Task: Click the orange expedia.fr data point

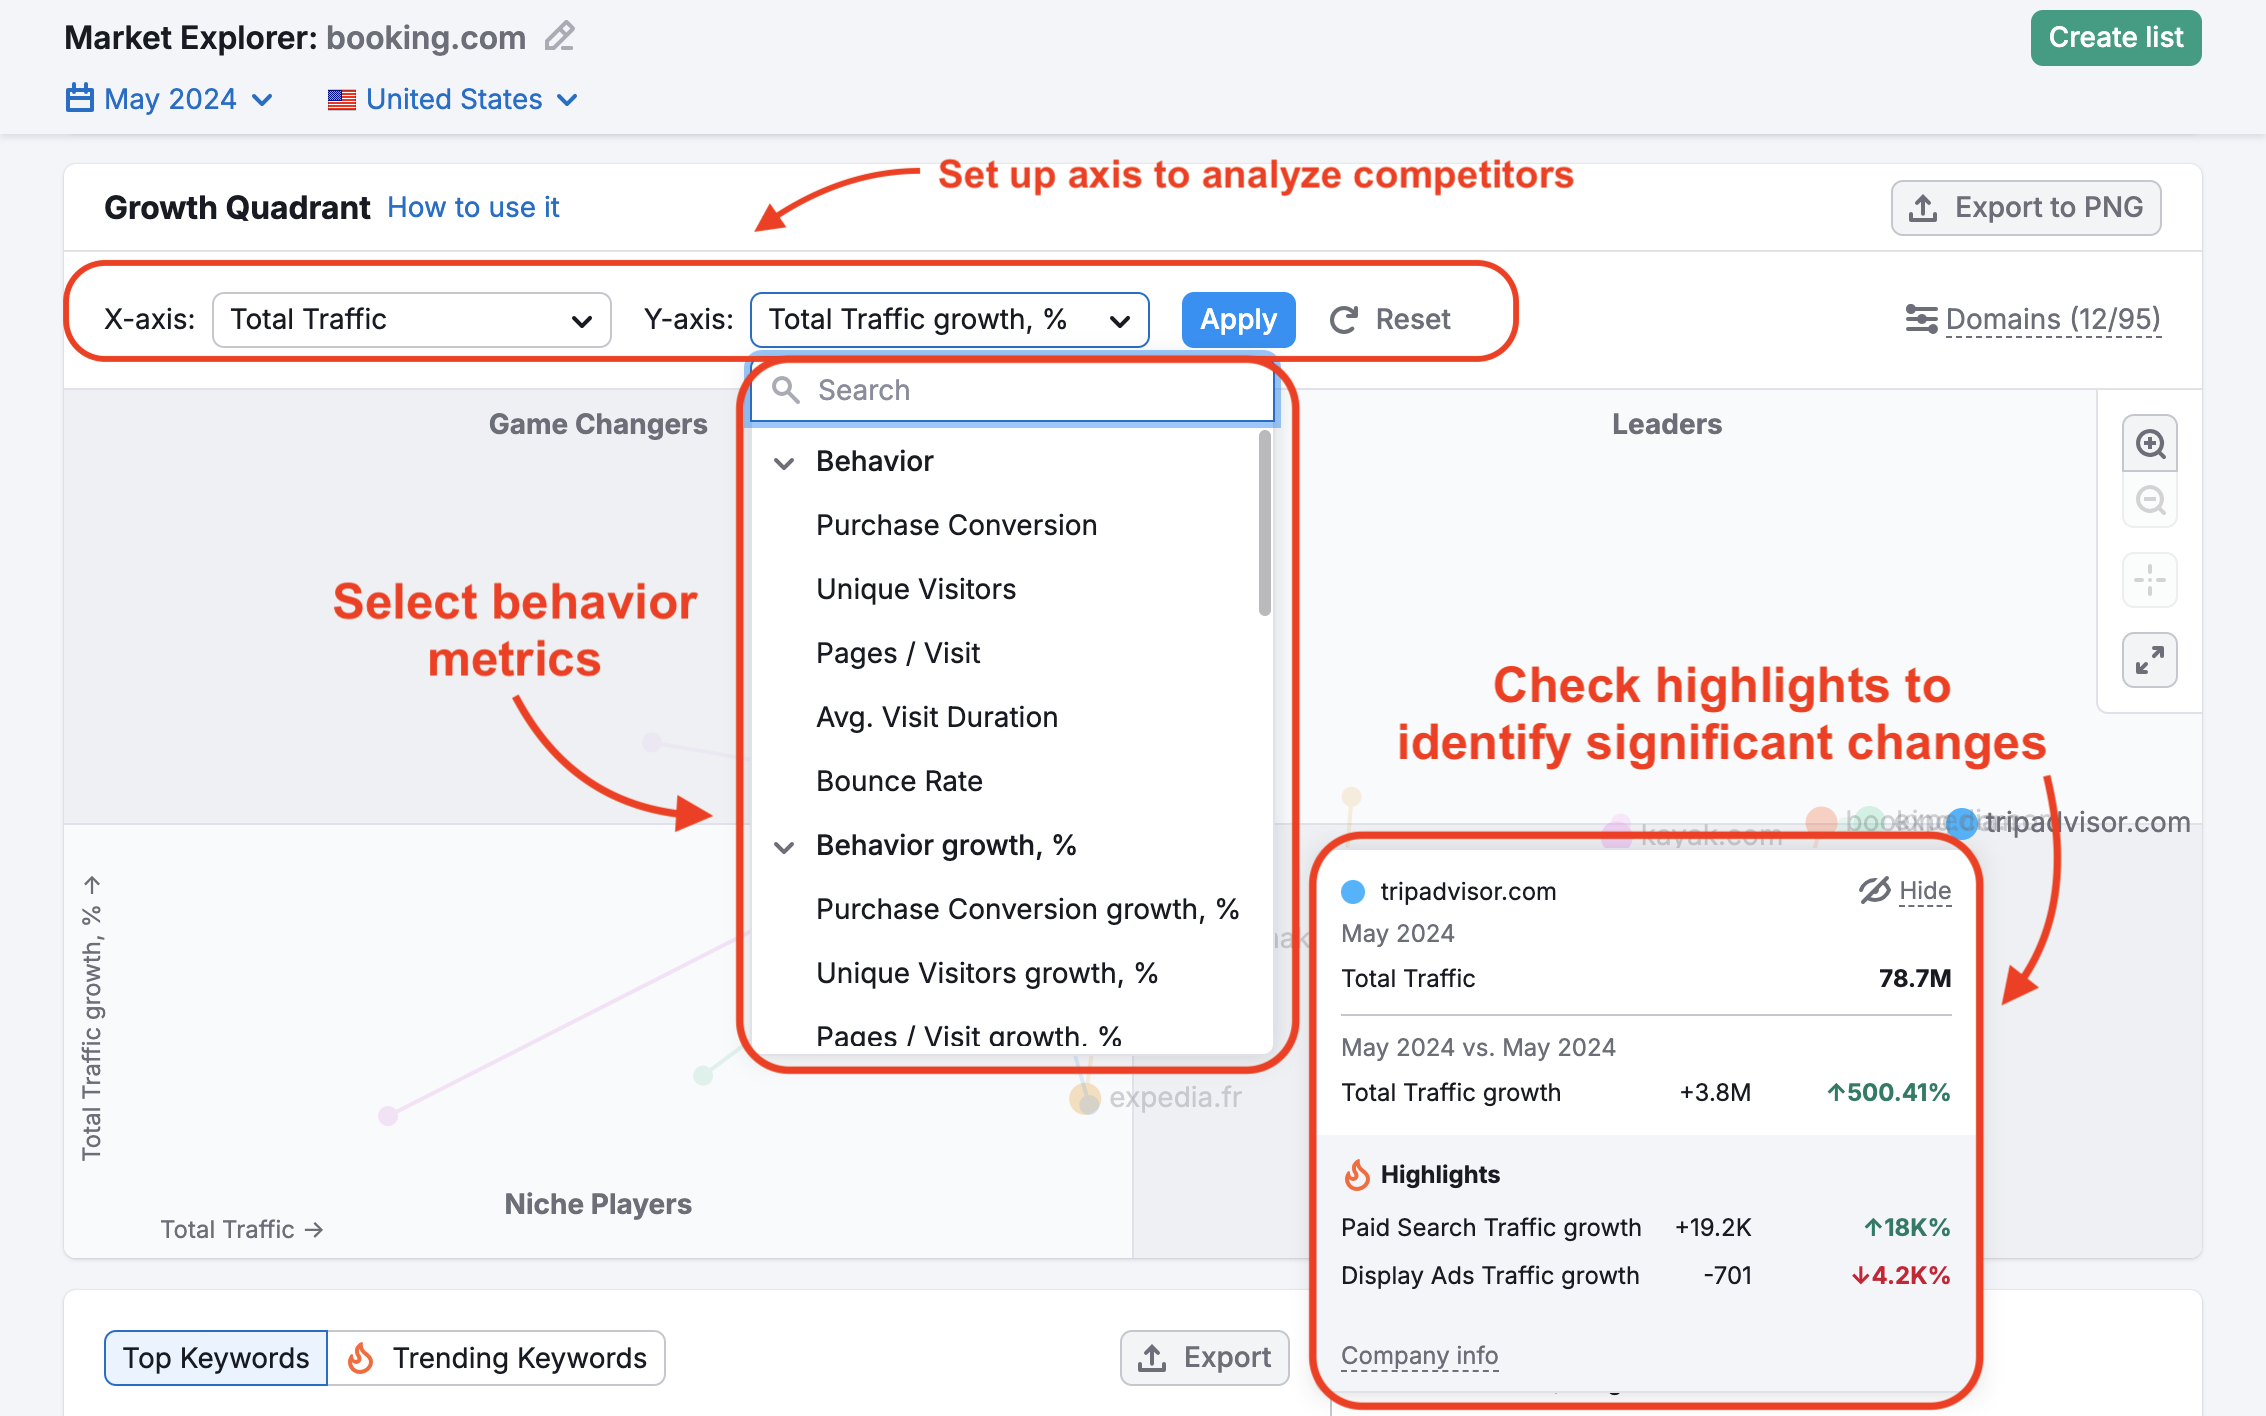Action: pos(1085,1098)
